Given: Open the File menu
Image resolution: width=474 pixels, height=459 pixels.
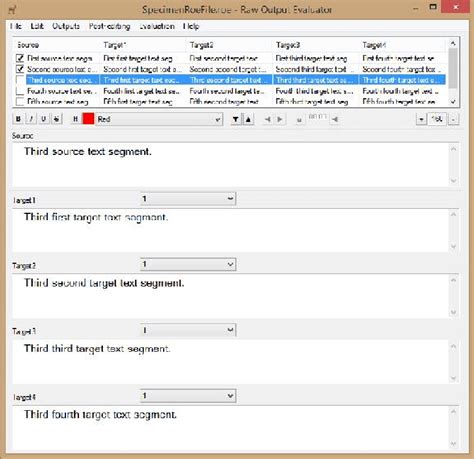Looking at the screenshot, I should pyautogui.click(x=16, y=26).
